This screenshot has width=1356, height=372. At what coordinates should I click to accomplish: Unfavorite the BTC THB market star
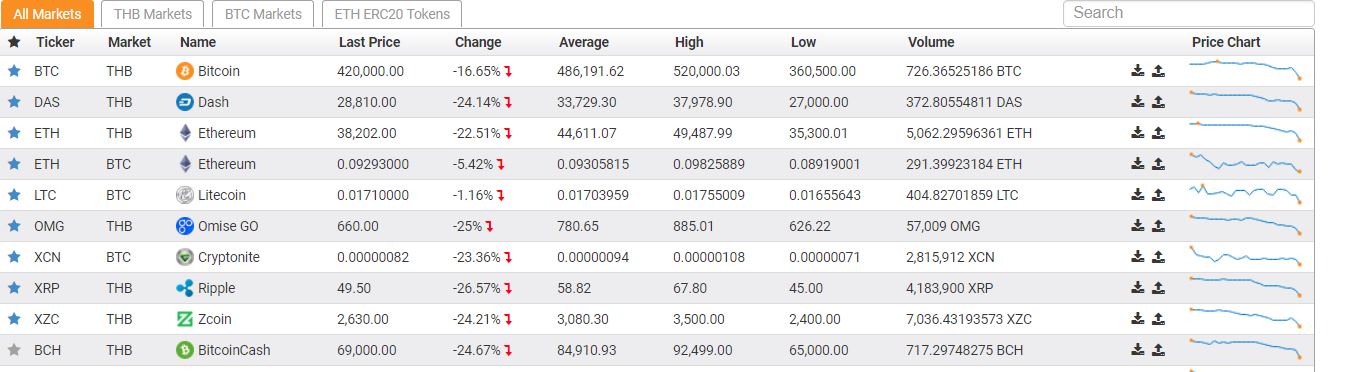pos(14,71)
